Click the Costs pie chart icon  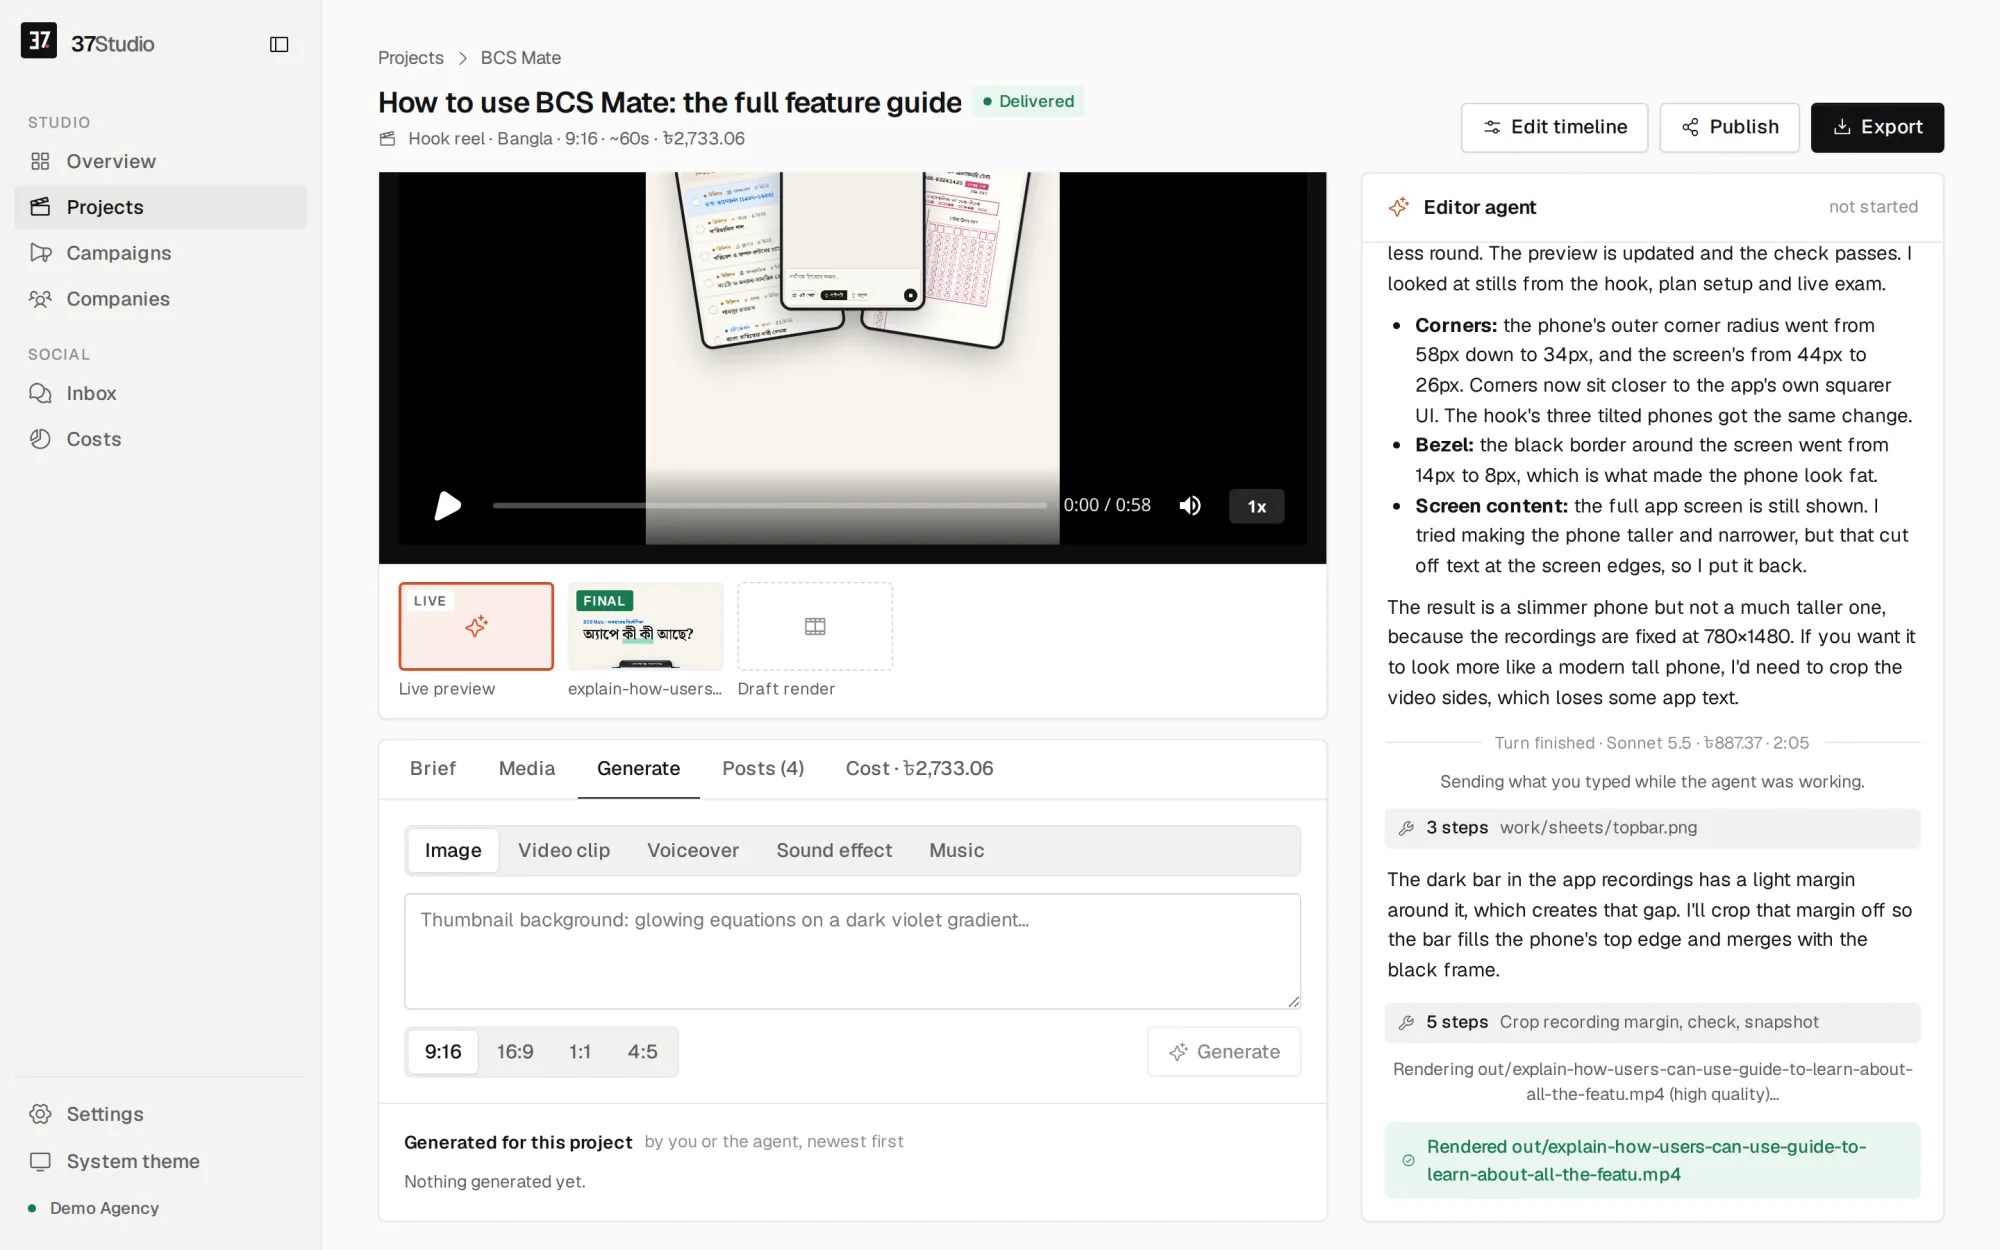click(40, 439)
